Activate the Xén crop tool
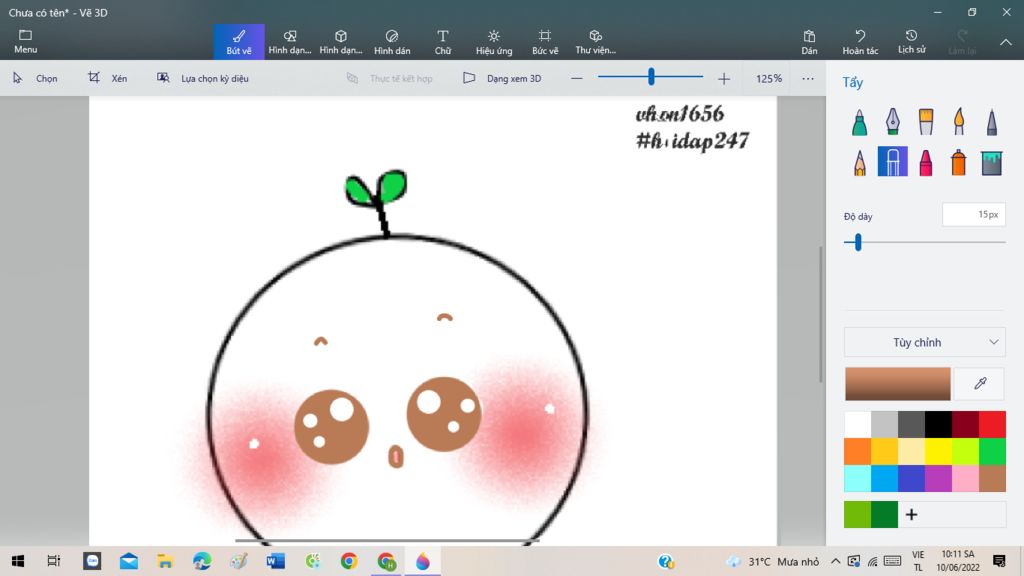 tap(108, 78)
